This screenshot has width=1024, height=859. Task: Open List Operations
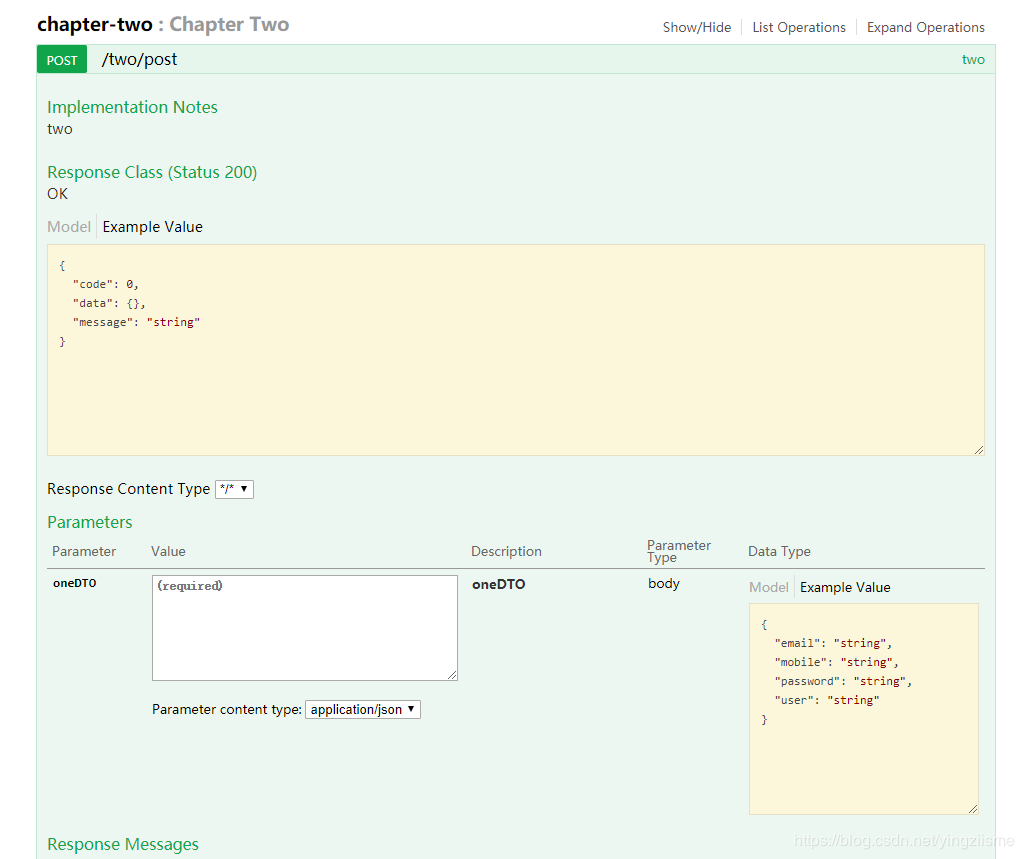click(799, 27)
